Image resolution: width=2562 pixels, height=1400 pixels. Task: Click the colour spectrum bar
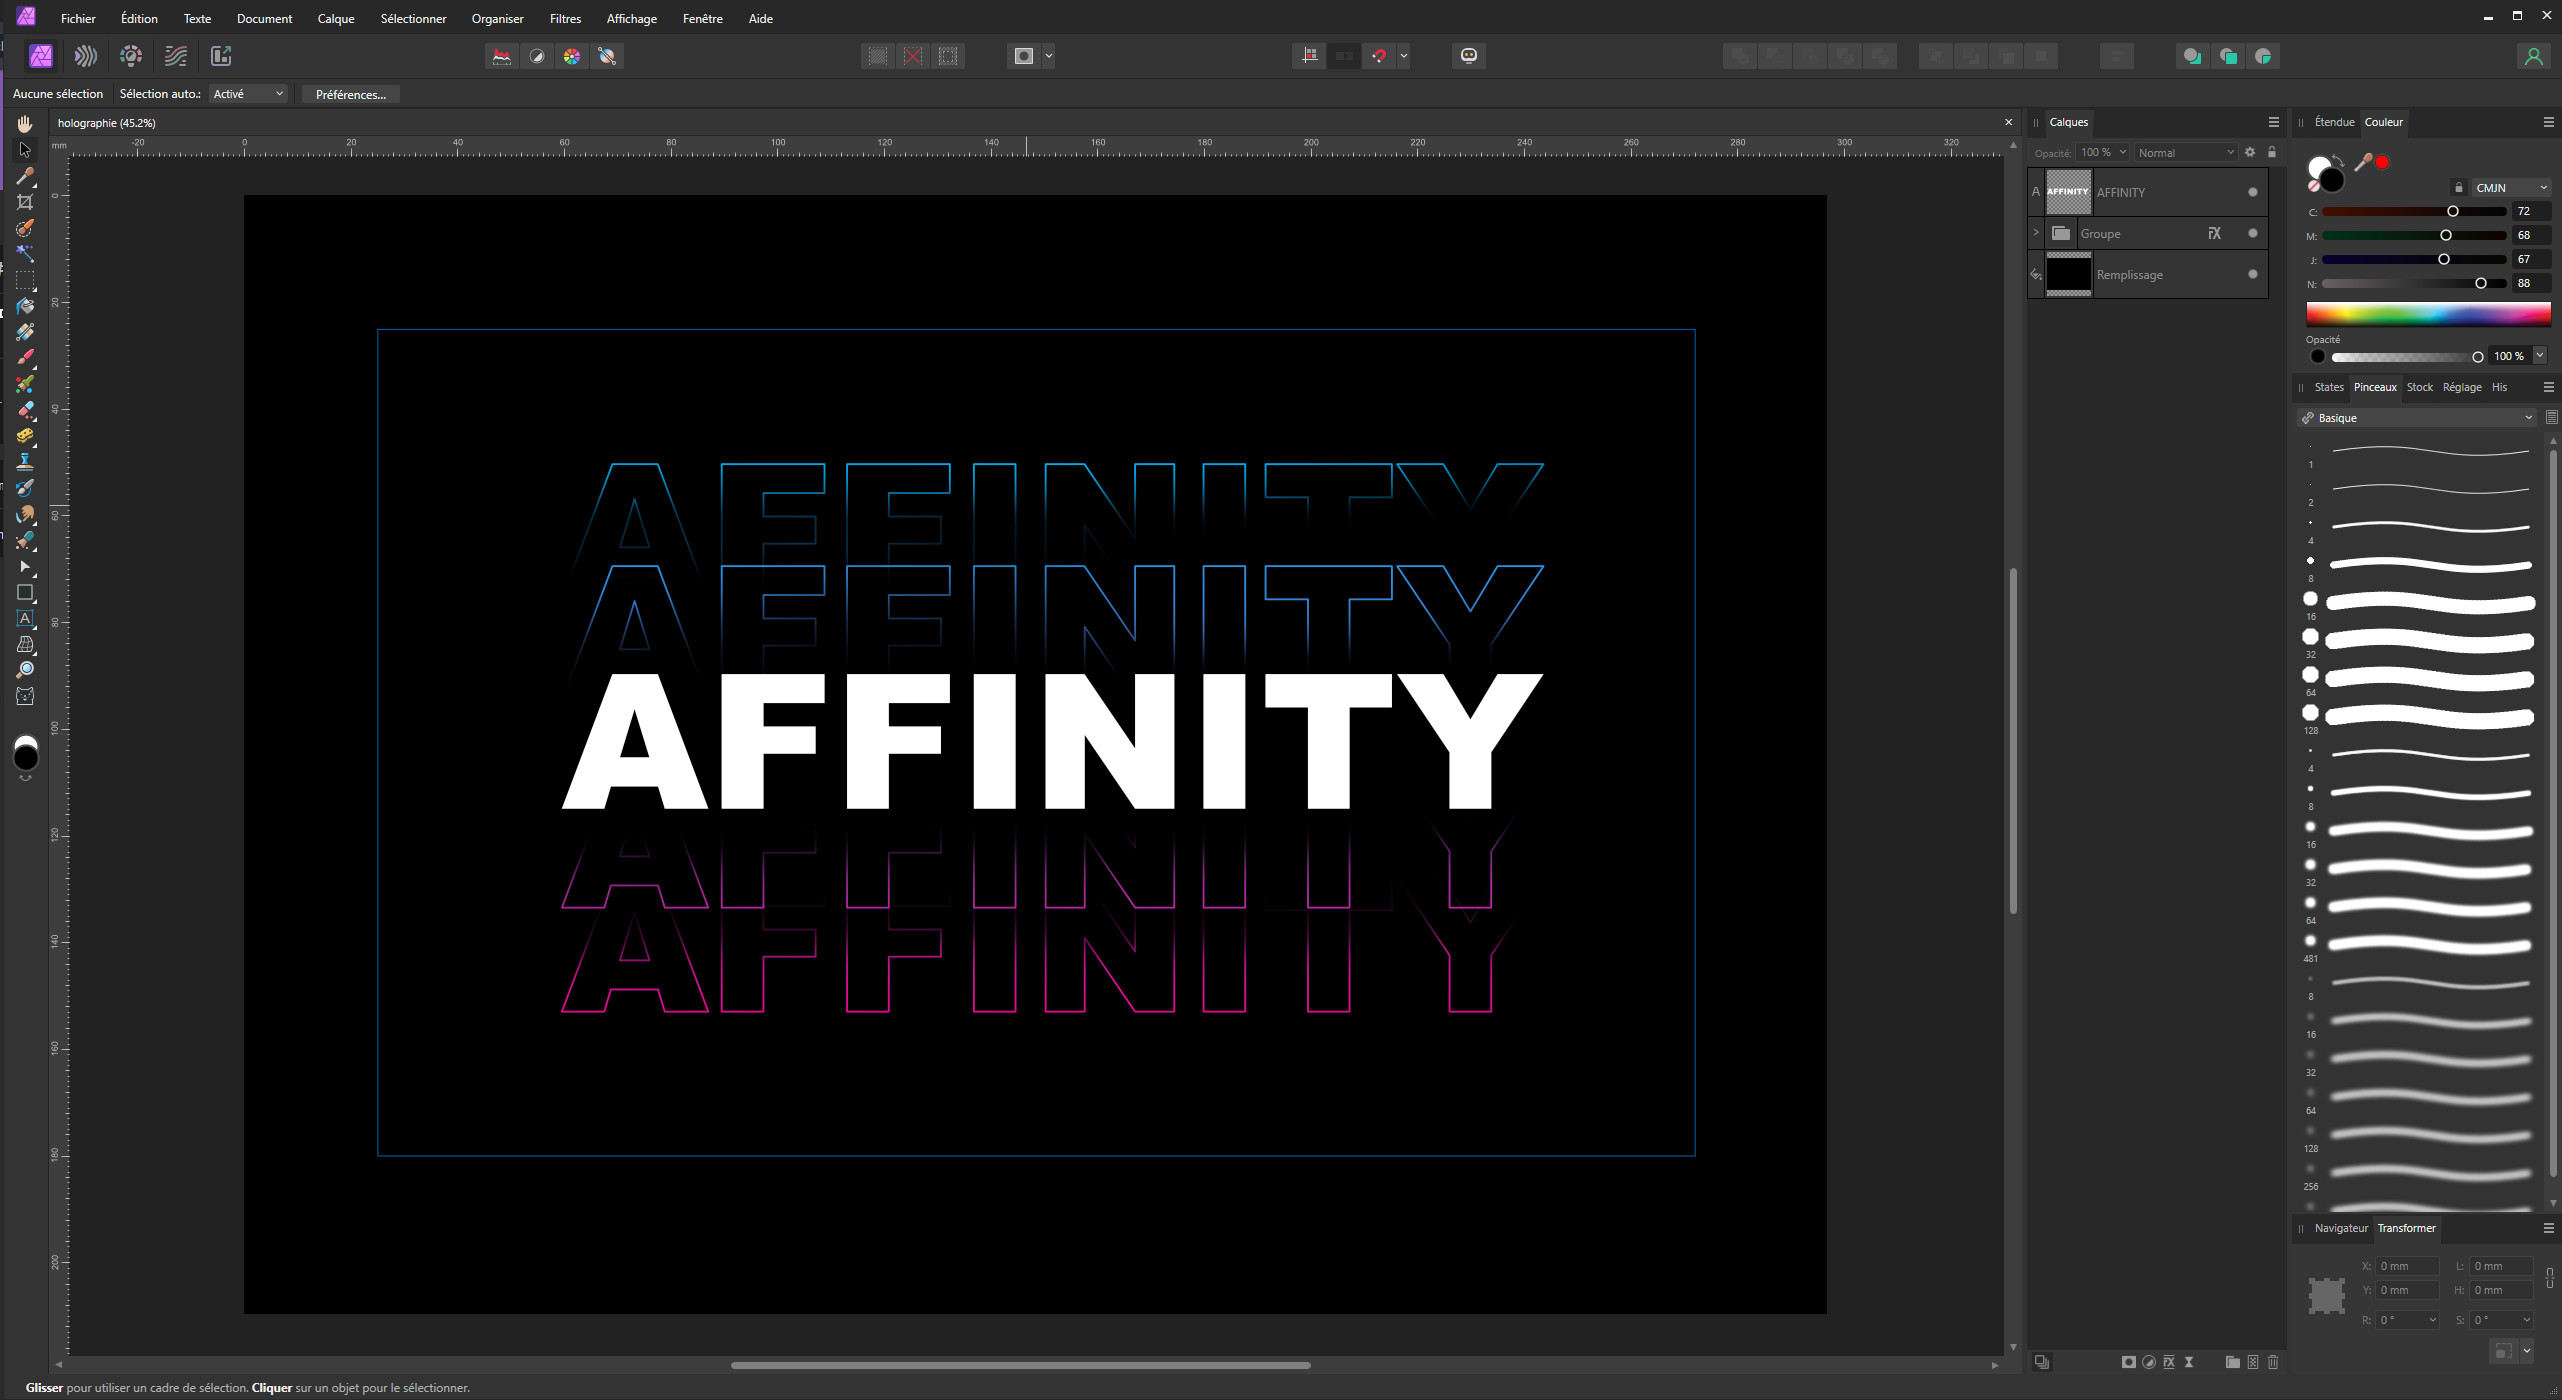[x=2428, y=314]
